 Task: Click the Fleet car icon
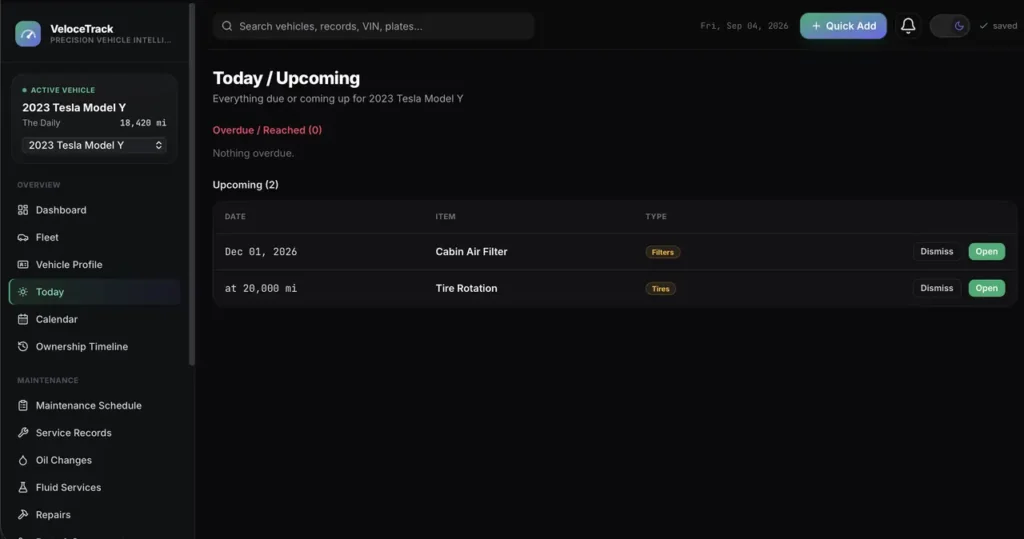click(23, 237)
